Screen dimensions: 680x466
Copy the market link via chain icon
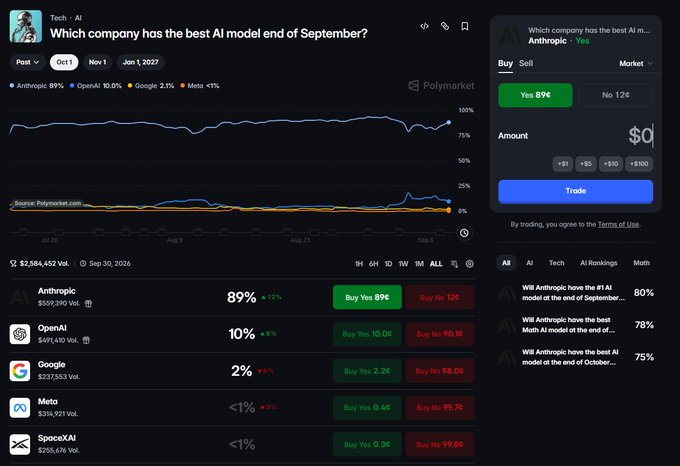click(x=445, y=26)
